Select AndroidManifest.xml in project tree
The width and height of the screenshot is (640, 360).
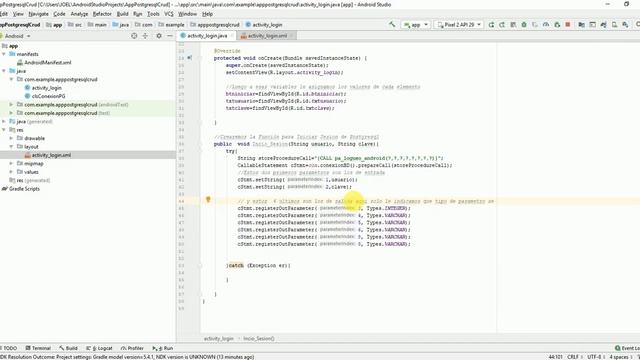(47, 62)
